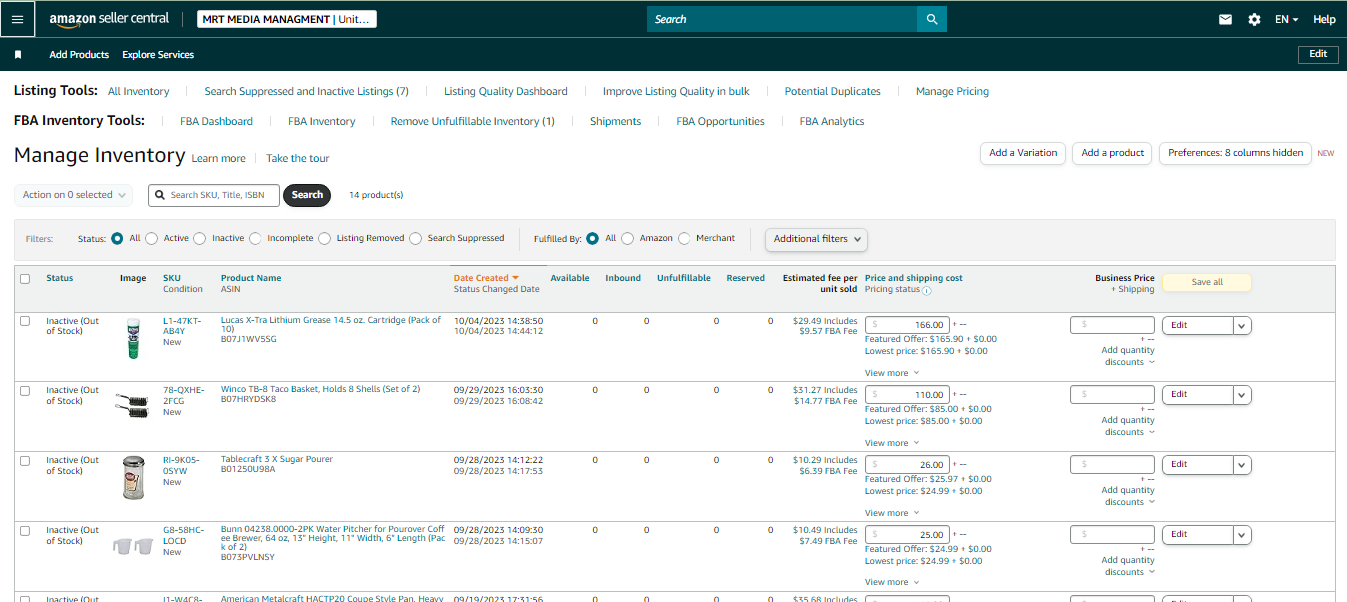Click the bookmark icon in favorites bar
This screenshot has width=1347, height=602.
coord(18,55)
